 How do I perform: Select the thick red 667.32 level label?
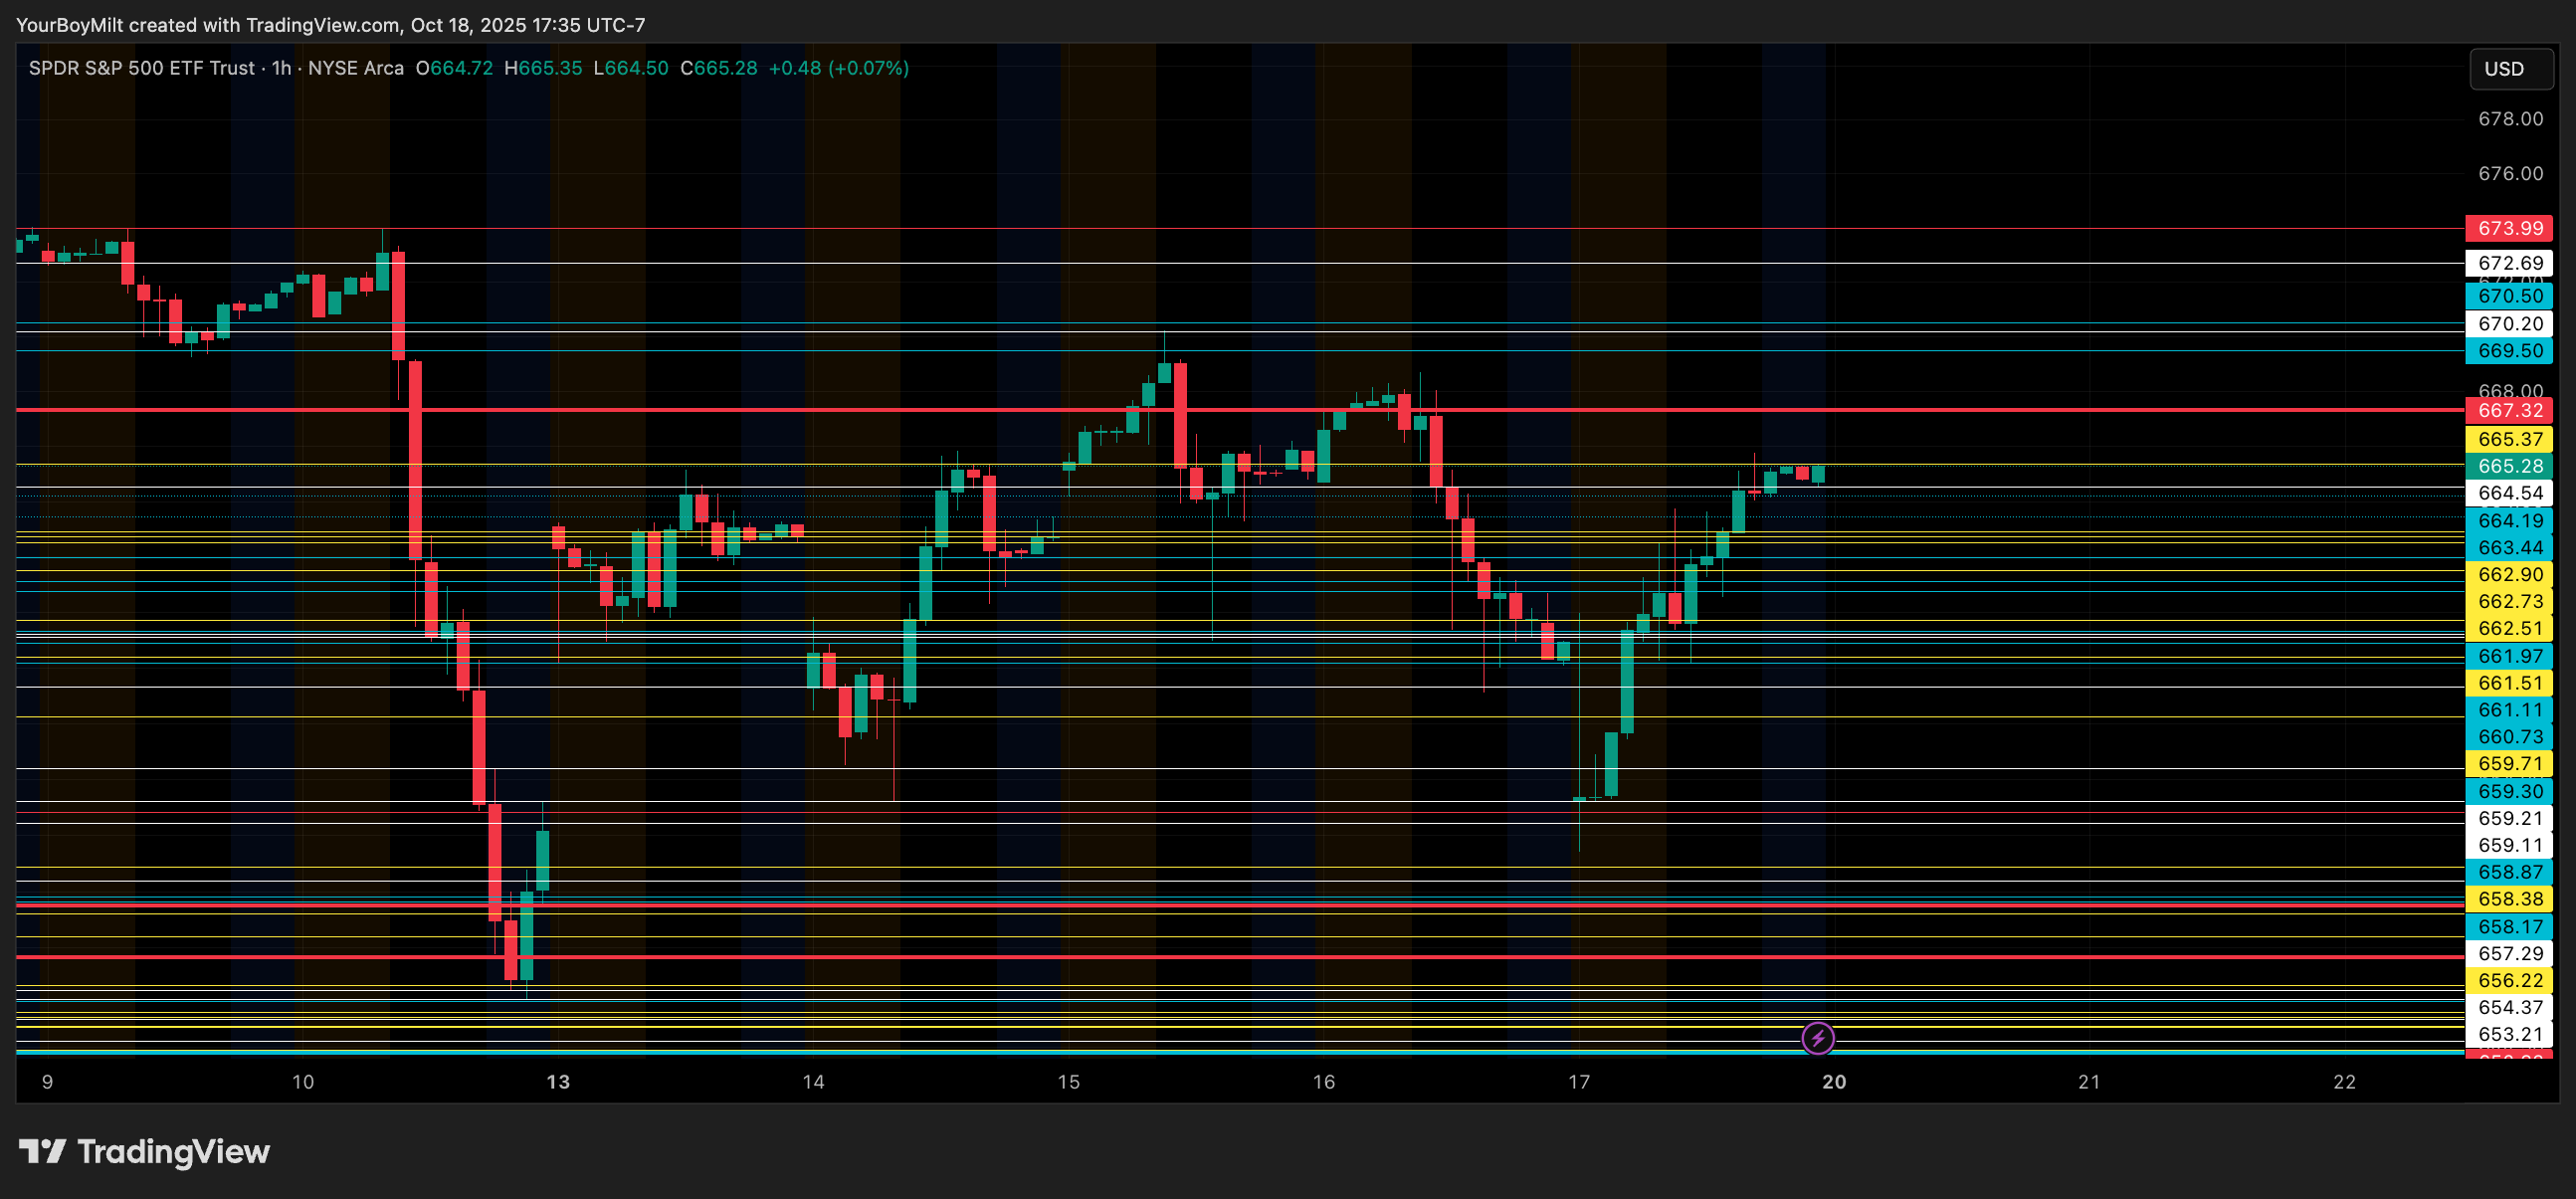pos(2509,410)
